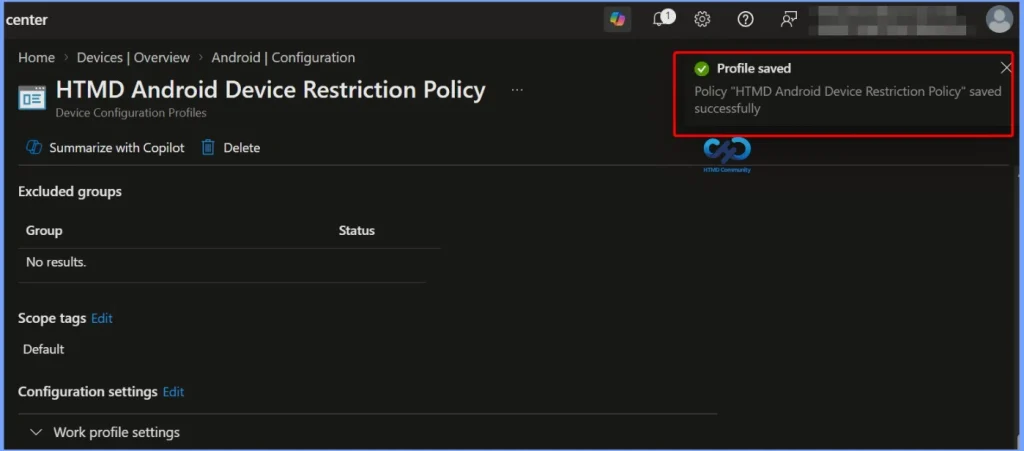
Task: Click the Status column header
Action: pos(357,230)
